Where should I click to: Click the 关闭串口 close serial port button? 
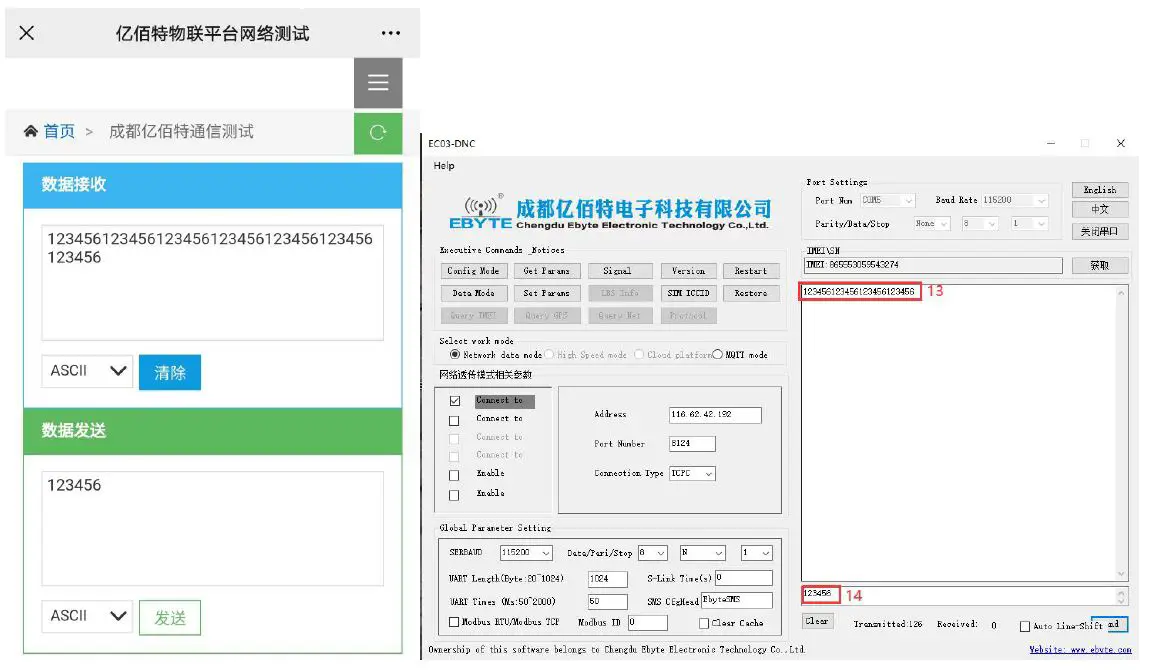pyautogui.click(x=1099, y=232)
